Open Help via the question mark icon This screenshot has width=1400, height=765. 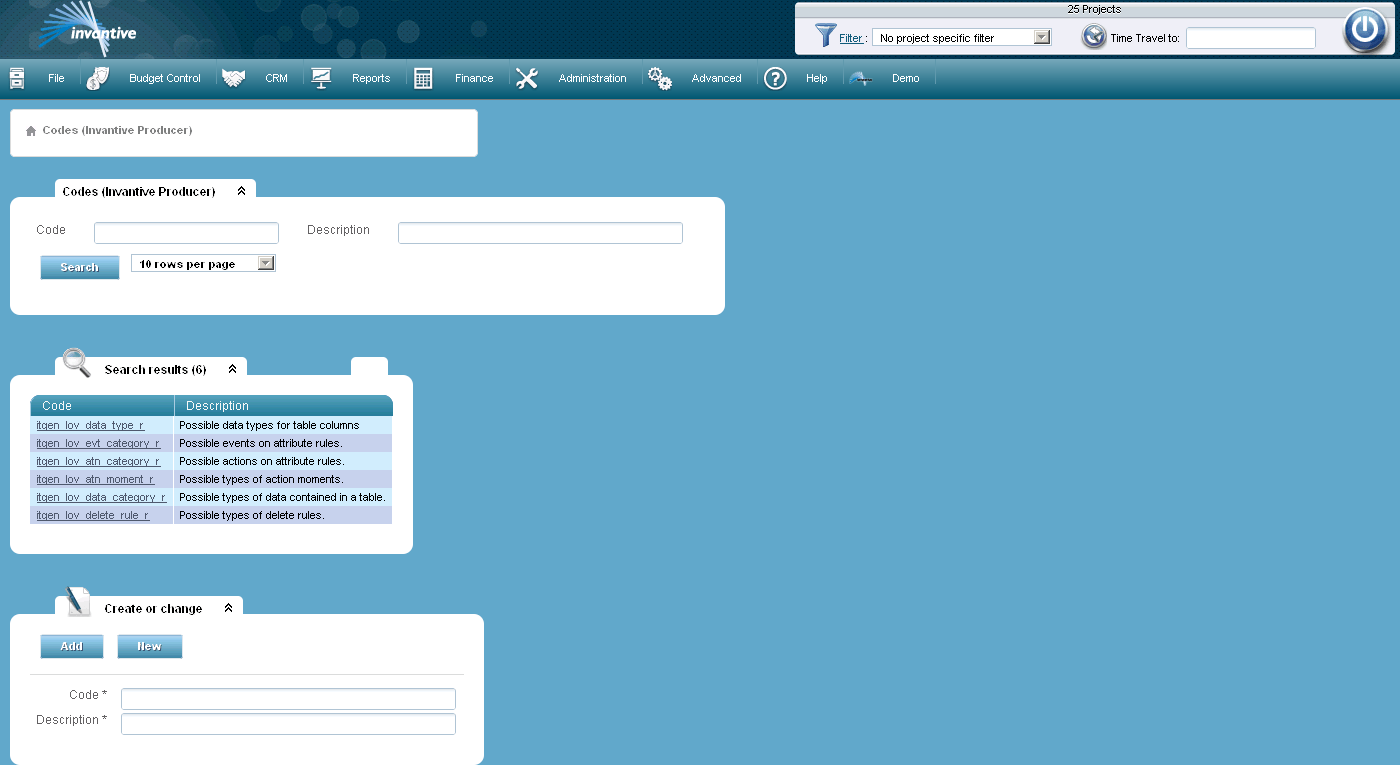point(775,78)
